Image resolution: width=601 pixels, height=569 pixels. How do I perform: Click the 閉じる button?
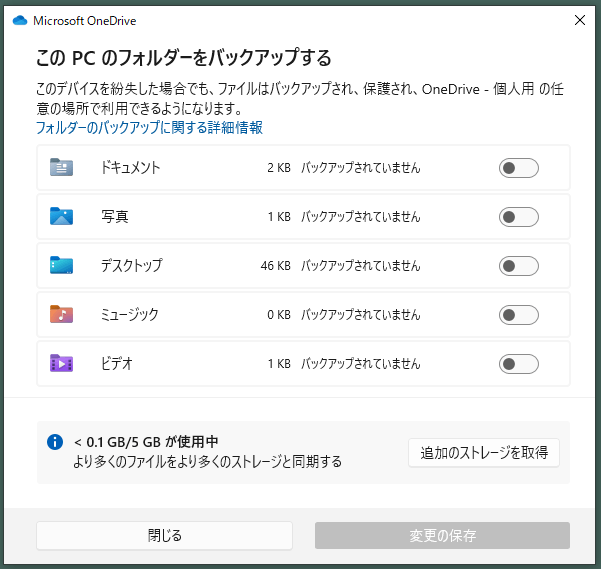[164, 535]
